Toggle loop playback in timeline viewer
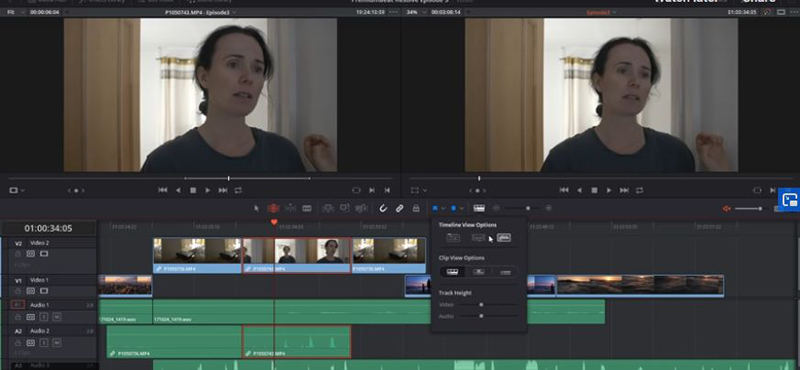 tap(639, 190)
